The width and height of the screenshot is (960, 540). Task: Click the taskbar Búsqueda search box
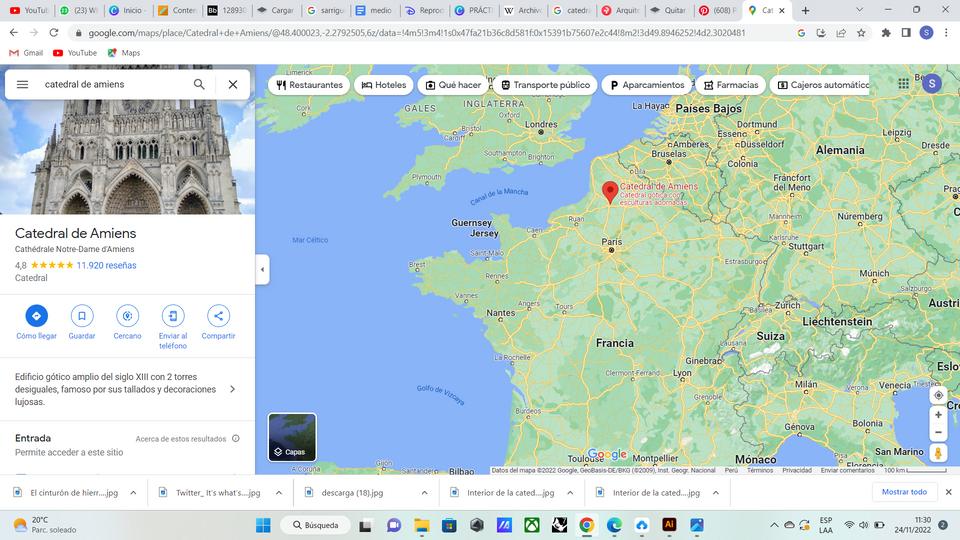point(315,525)
